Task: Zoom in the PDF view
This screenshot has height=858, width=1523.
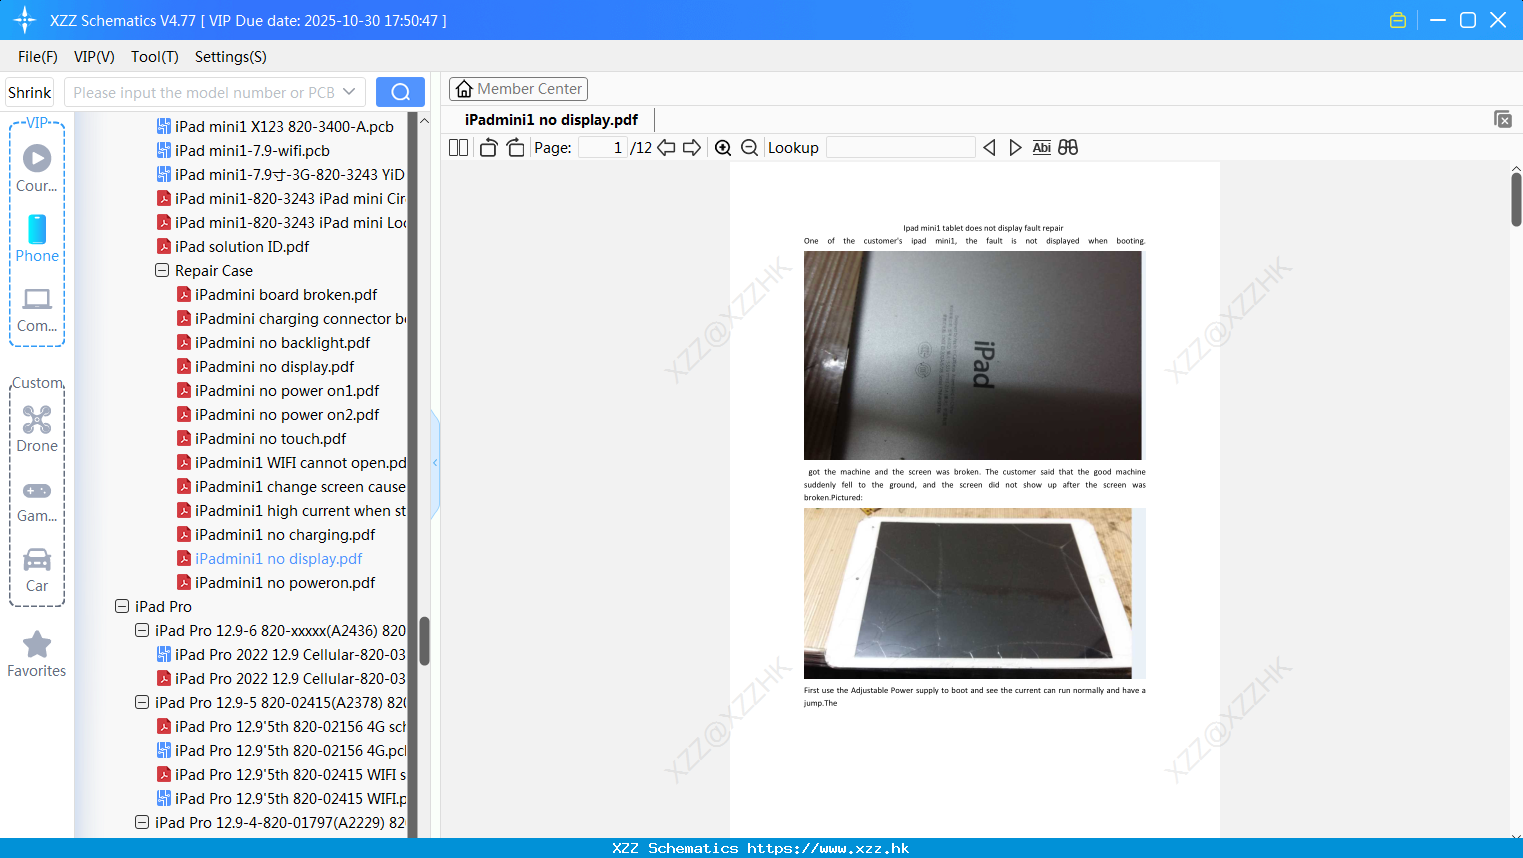Action: point(723,147)
